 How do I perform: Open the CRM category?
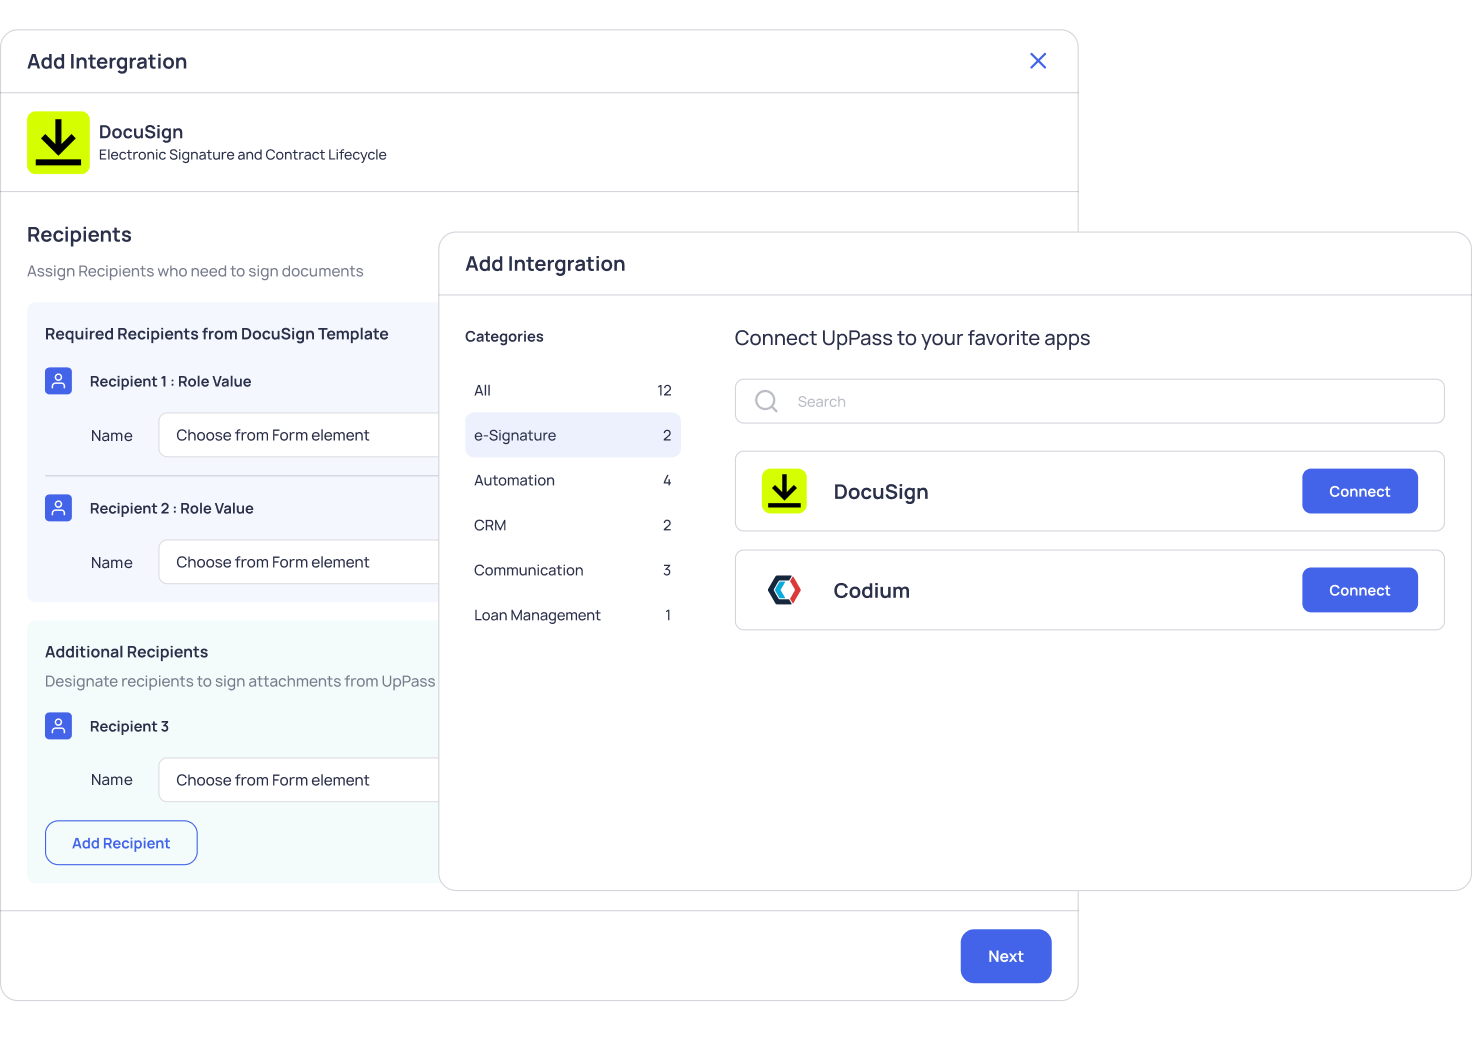click(x=572, y=525)
